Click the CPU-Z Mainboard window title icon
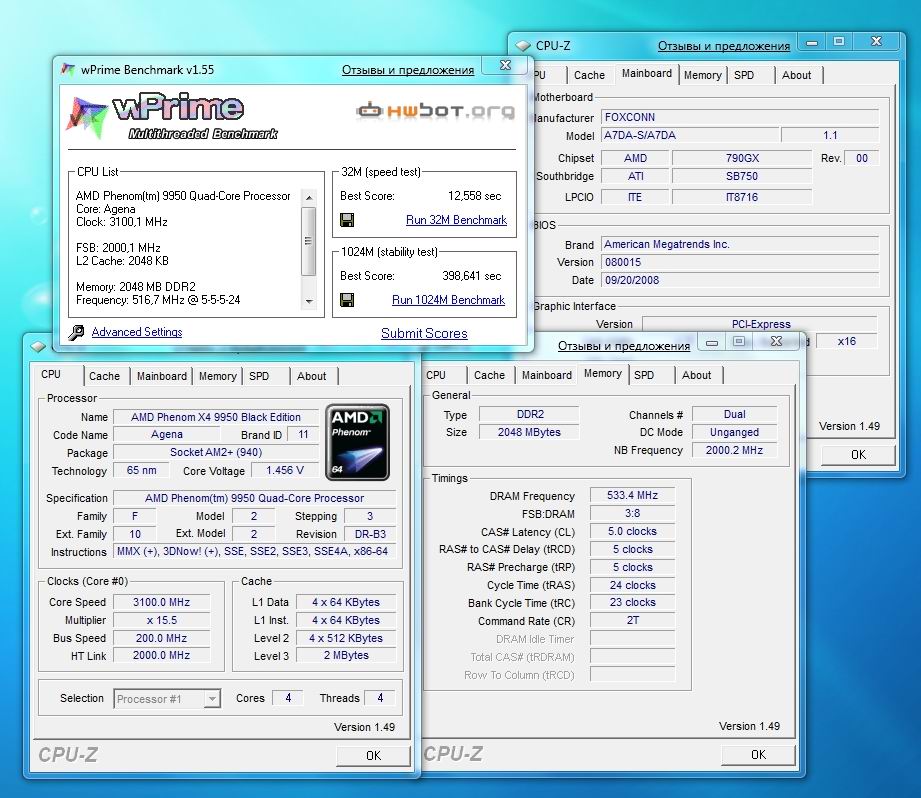This screenshot has width=921, height=798. [523, 45]
